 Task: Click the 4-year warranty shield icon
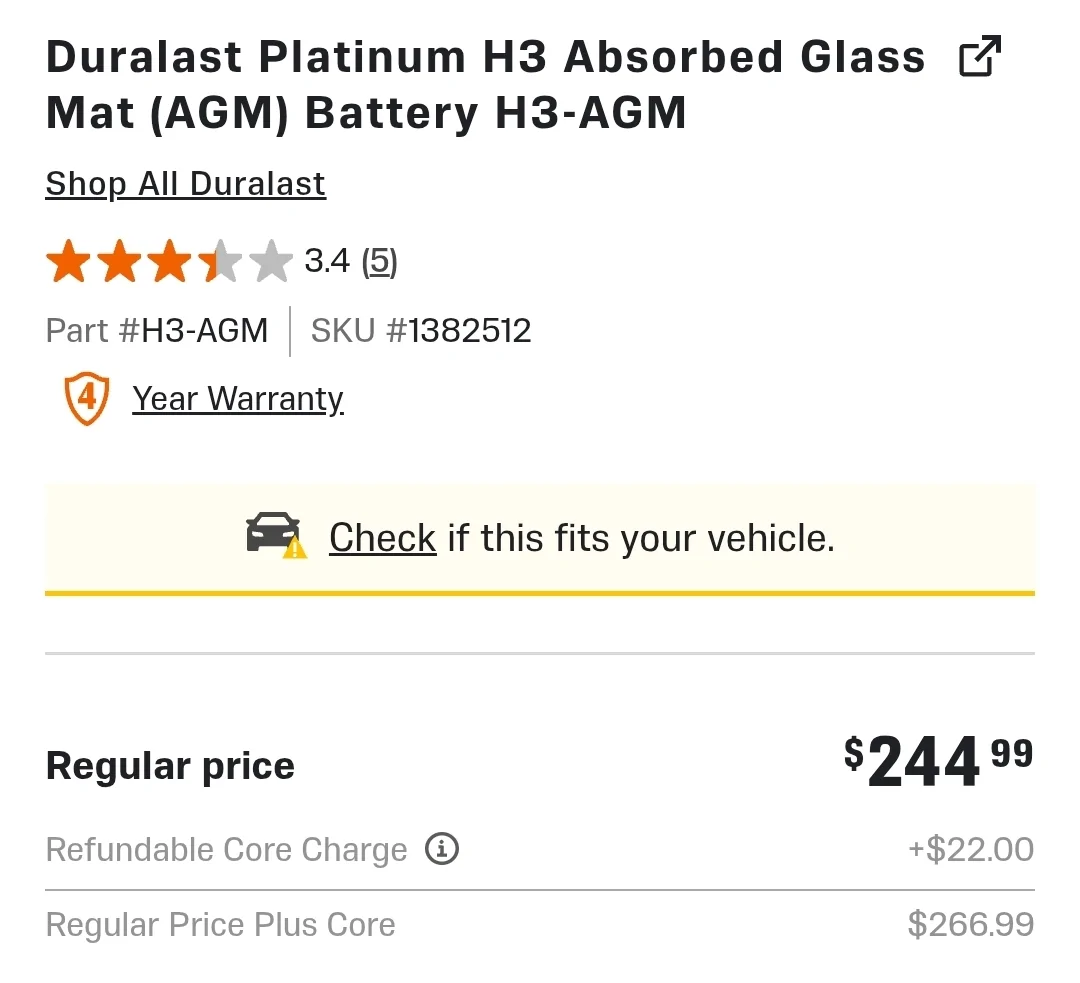[x=87, y=398]
